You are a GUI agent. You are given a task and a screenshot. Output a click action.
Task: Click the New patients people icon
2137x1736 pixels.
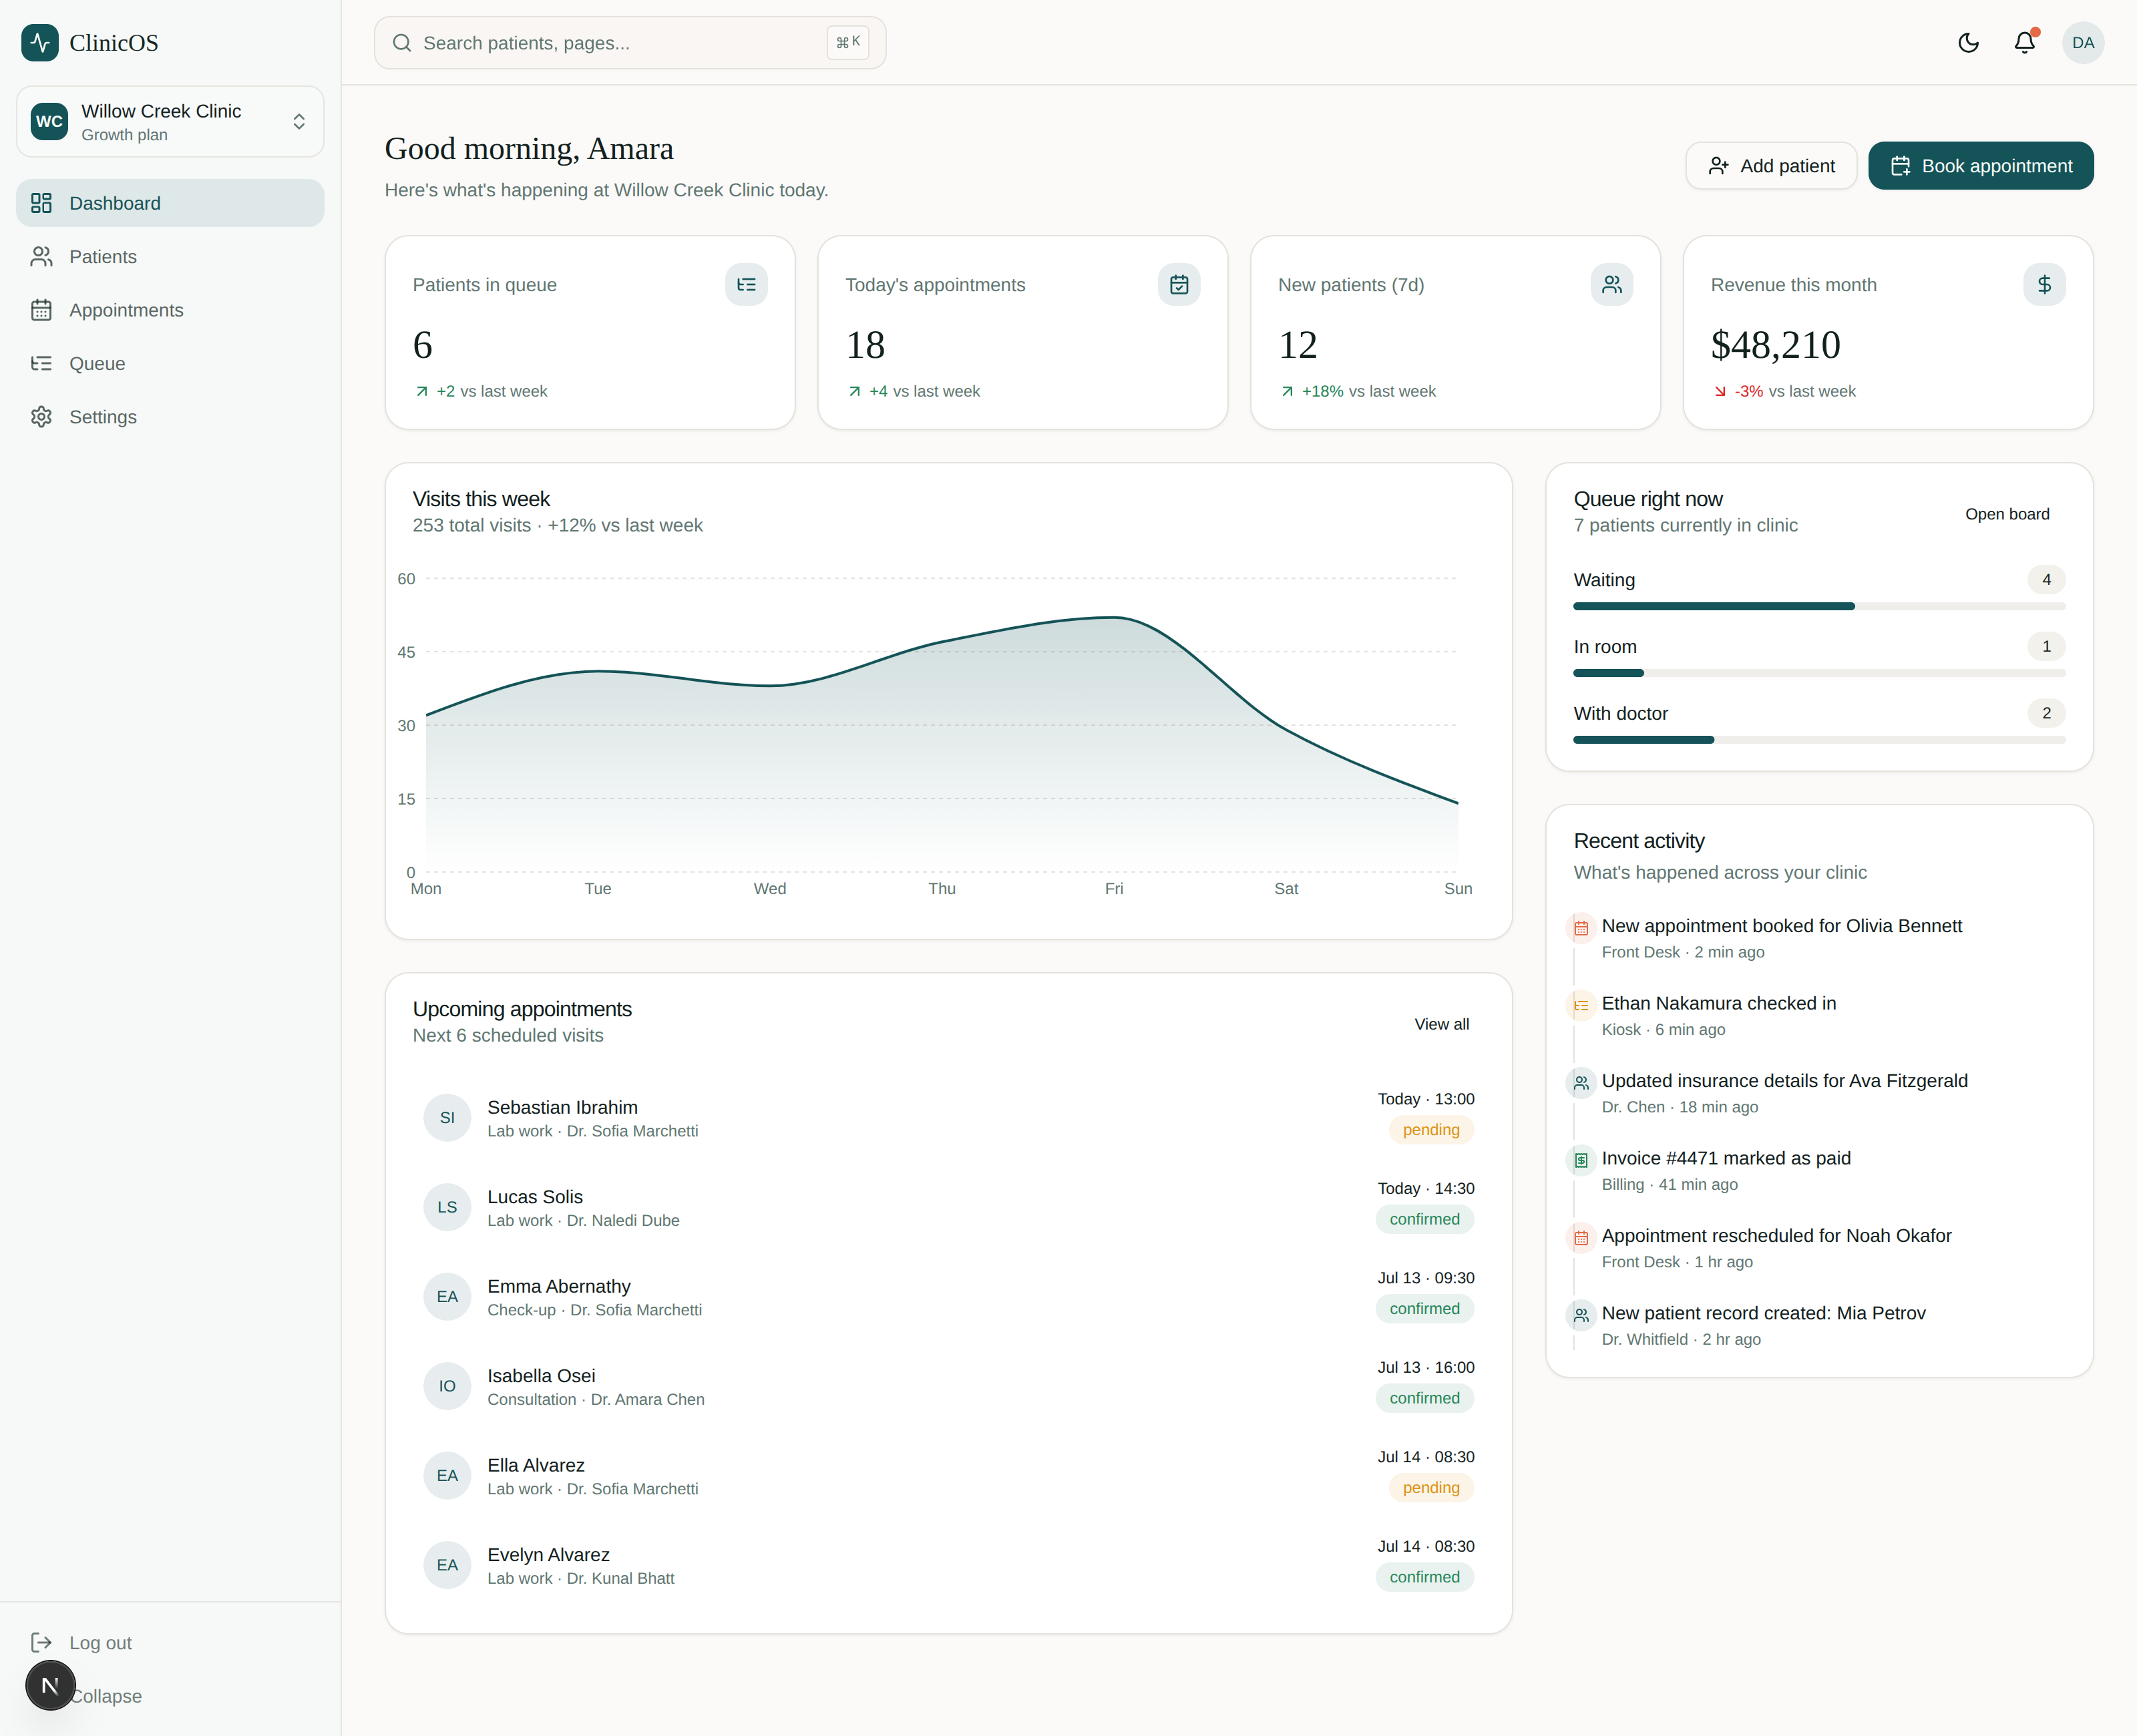[1612, 285]
